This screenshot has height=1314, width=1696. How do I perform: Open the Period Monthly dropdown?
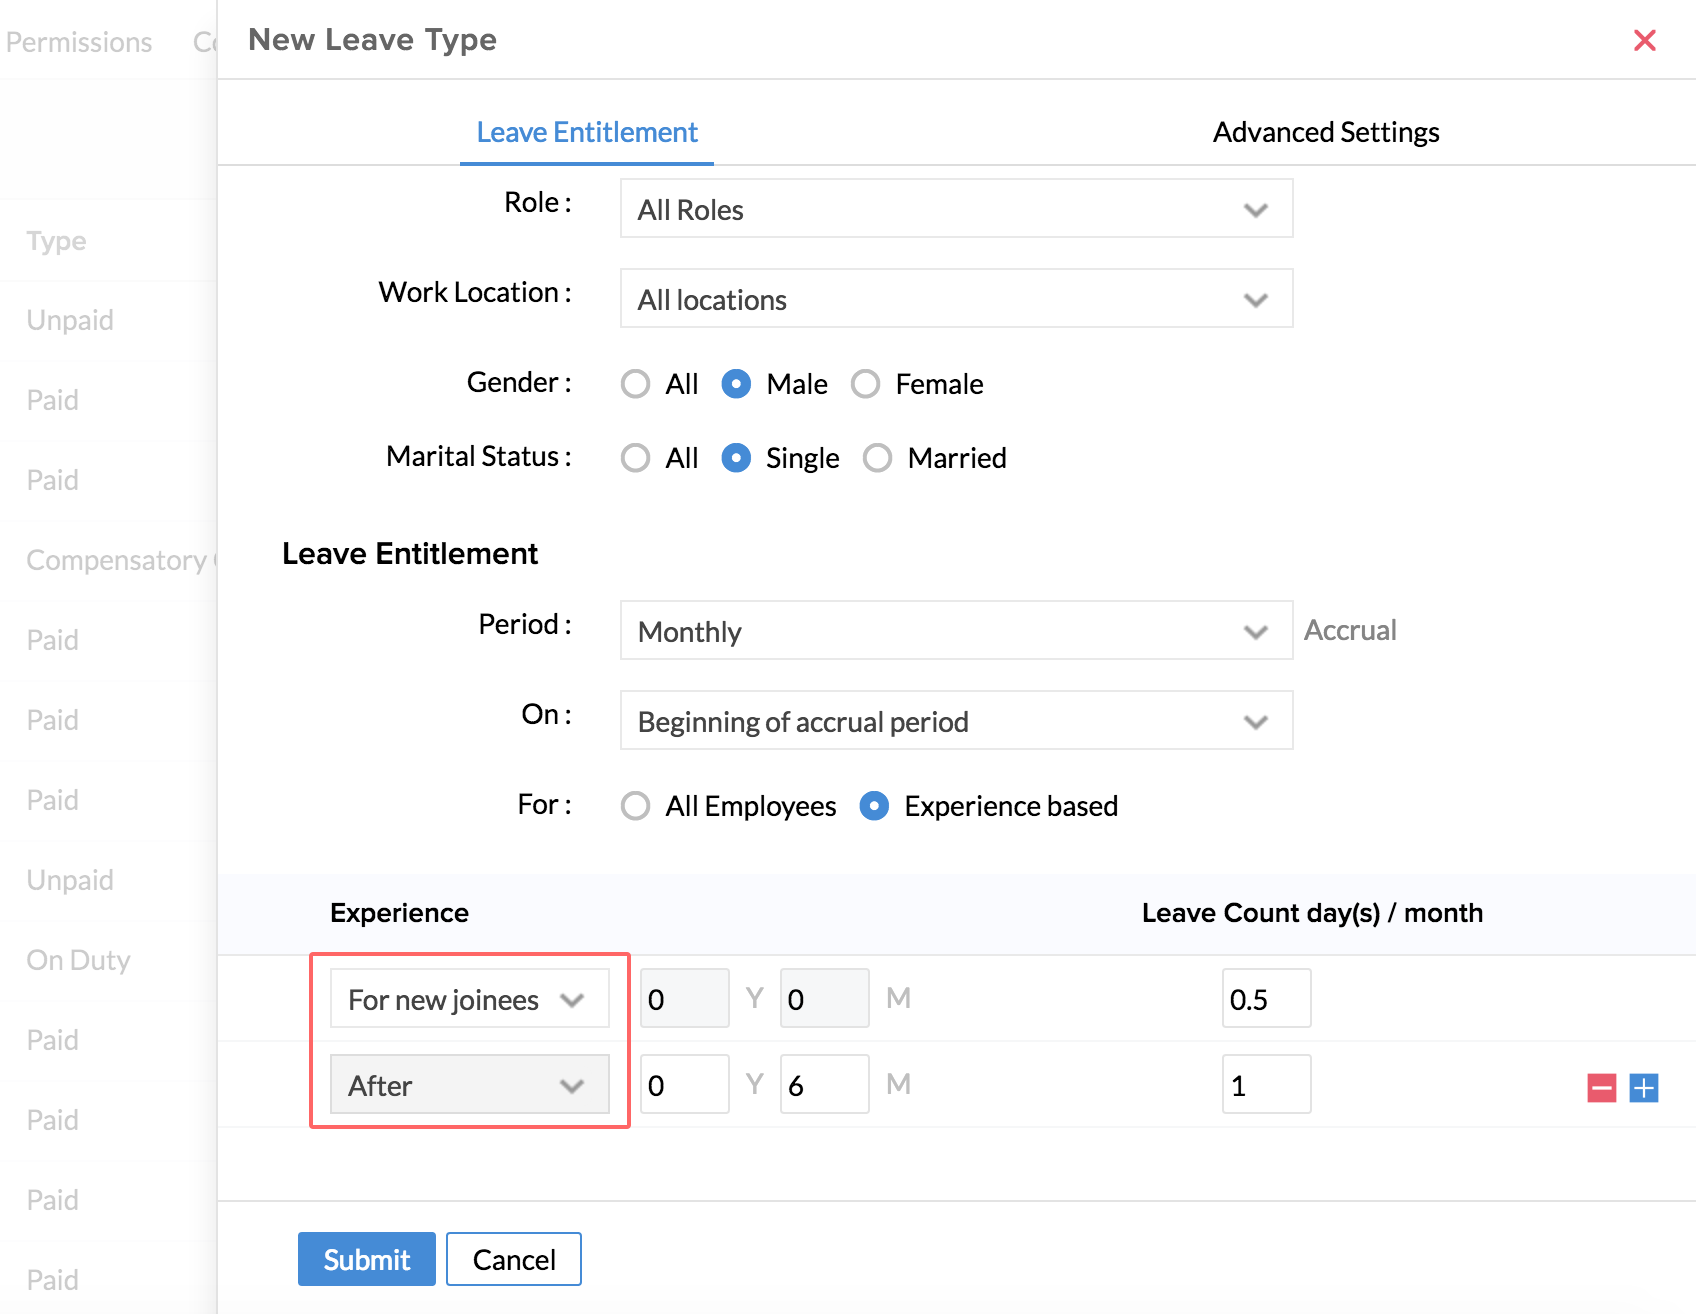click(x=955, y=631)
